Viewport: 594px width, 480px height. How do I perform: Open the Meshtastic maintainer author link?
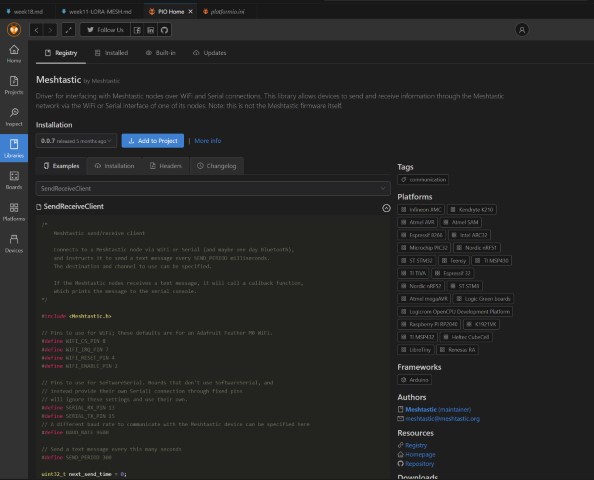point(438,410)
